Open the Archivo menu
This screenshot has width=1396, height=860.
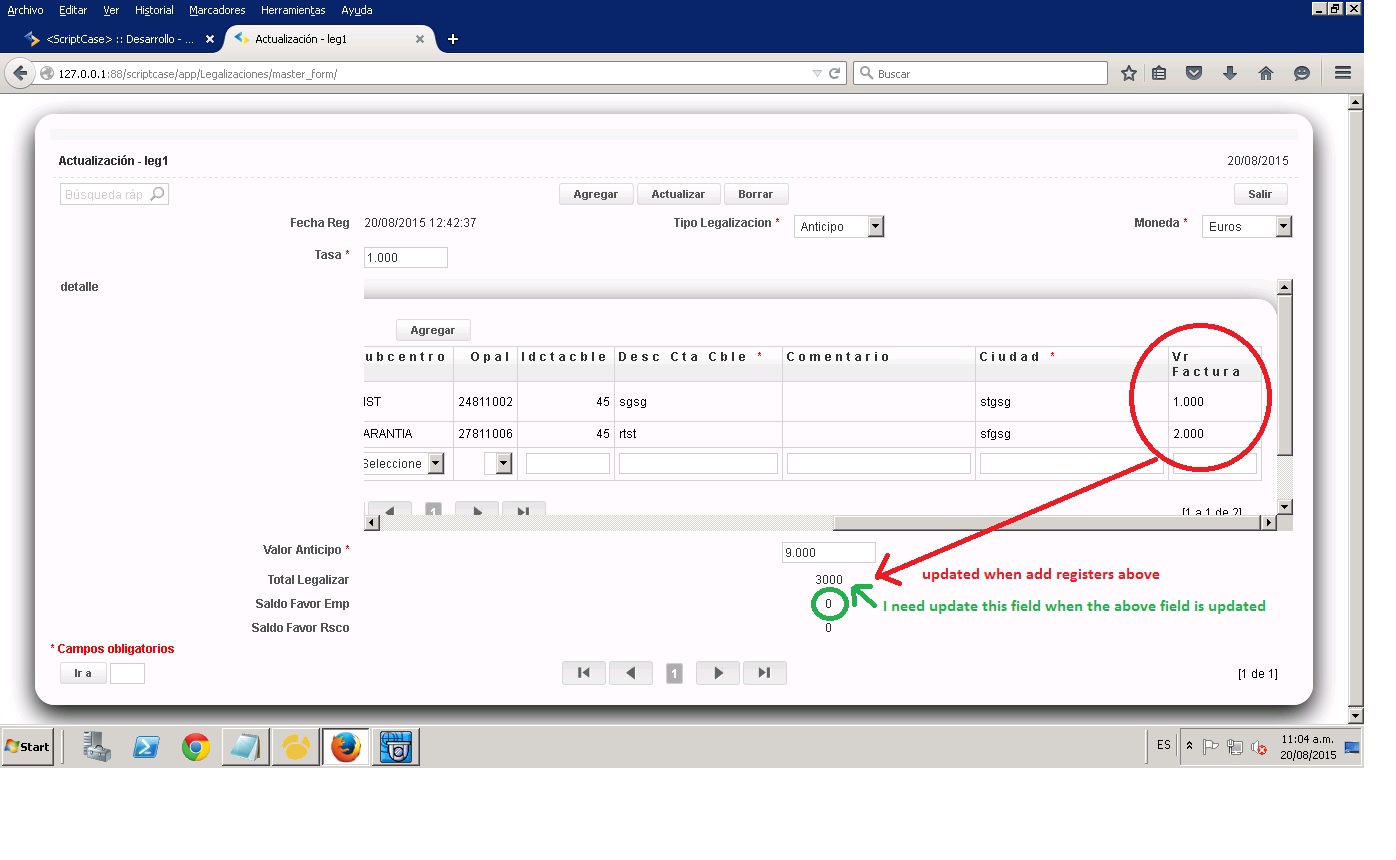[25, 10]
